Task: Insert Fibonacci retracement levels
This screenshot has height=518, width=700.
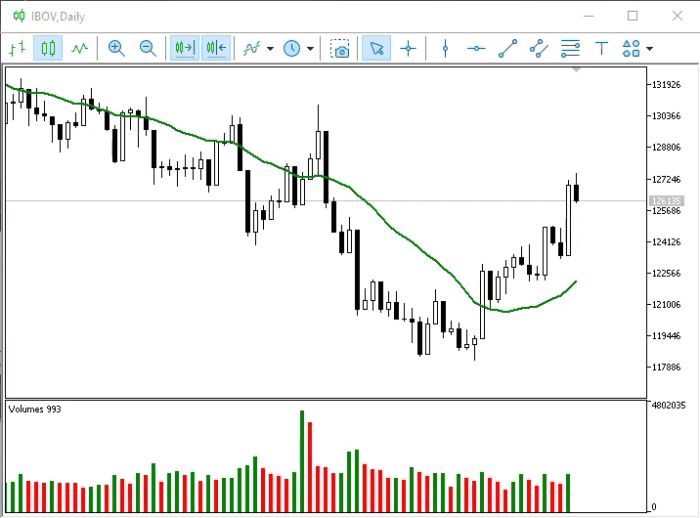Action: click(x=570, y=48)
